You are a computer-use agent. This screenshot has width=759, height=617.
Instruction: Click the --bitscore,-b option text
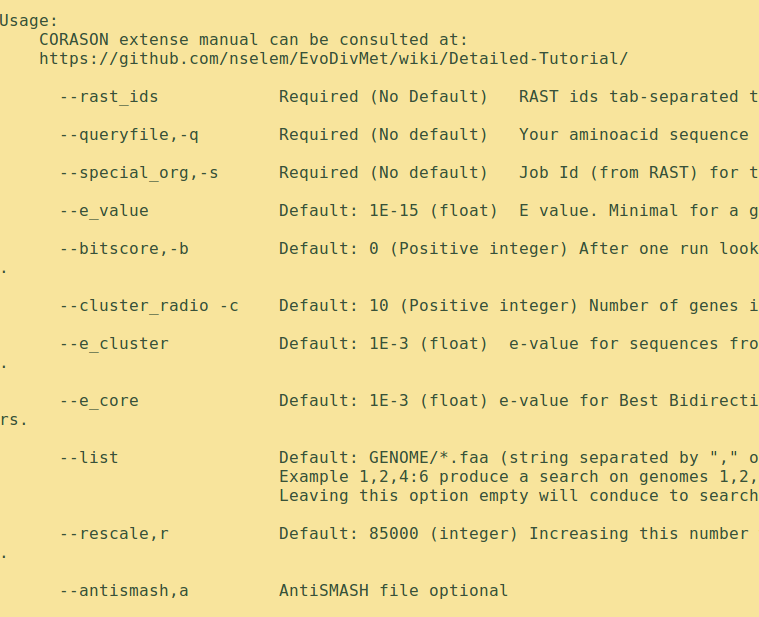(x=124, y=249)
